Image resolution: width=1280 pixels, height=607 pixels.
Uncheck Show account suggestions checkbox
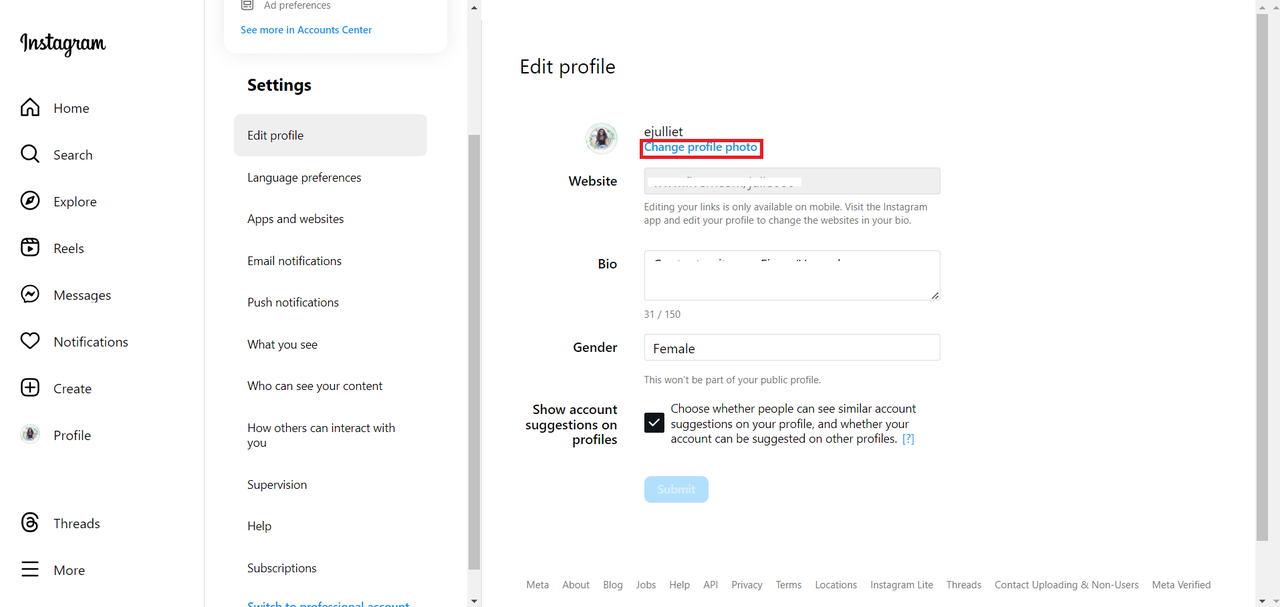tap(654, 423)
